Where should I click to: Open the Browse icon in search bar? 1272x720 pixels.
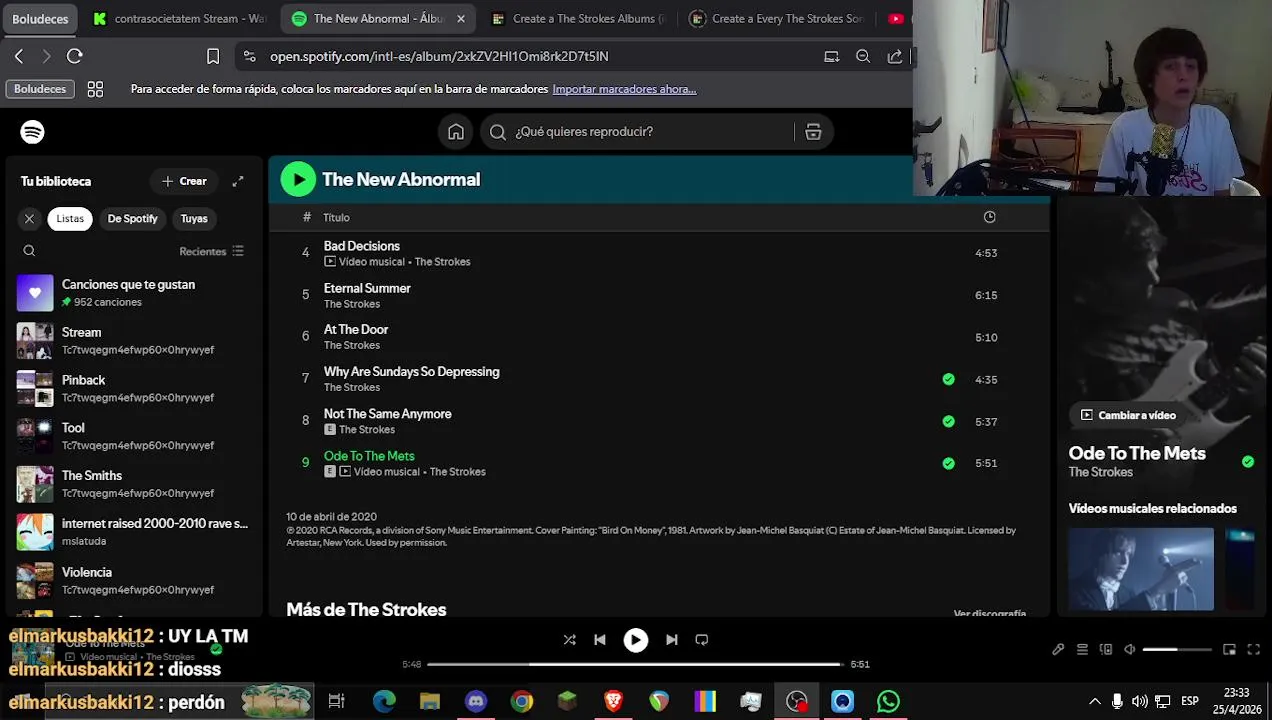pos(813,132)
